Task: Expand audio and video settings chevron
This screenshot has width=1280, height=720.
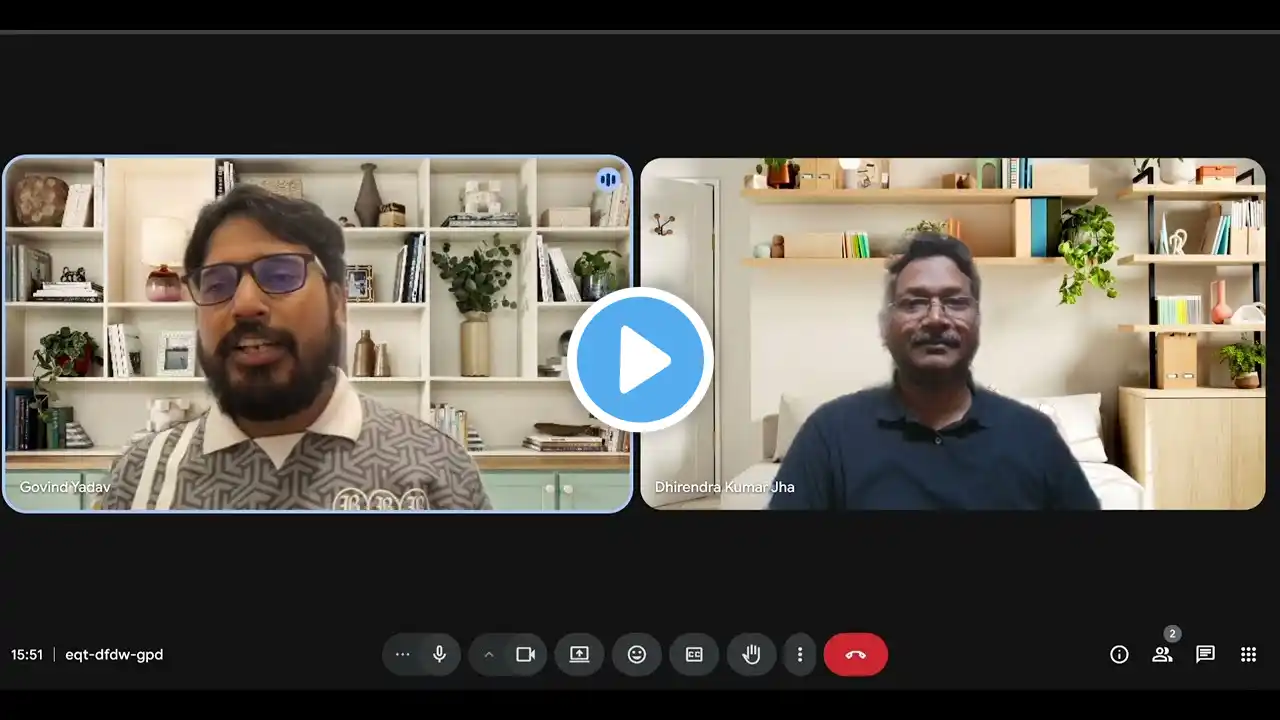Action: [489, 654]
